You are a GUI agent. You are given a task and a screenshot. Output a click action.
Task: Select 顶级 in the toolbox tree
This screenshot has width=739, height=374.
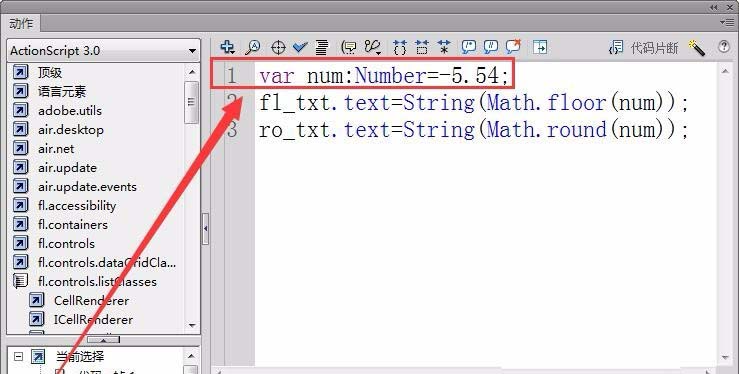click(x=49, y=73)
